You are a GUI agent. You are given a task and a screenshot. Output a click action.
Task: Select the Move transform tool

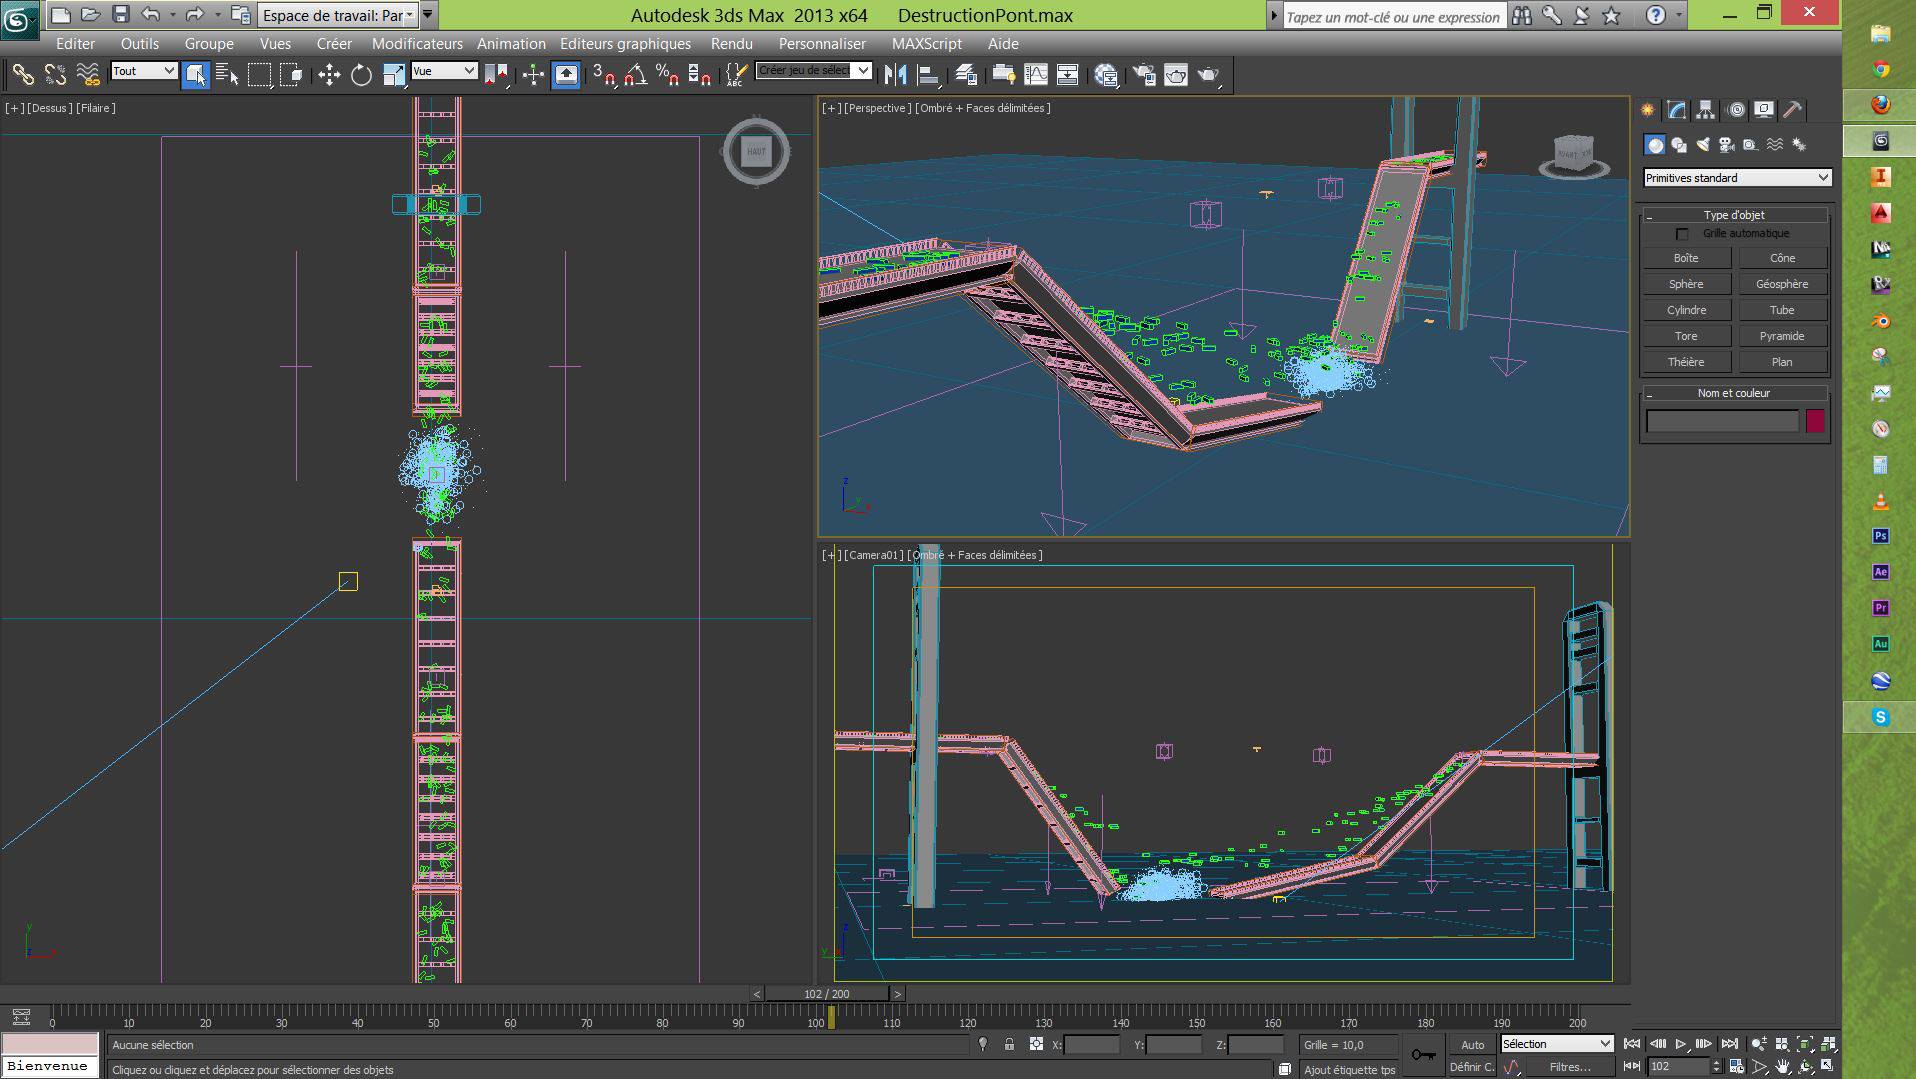click(x=329, y=75)
